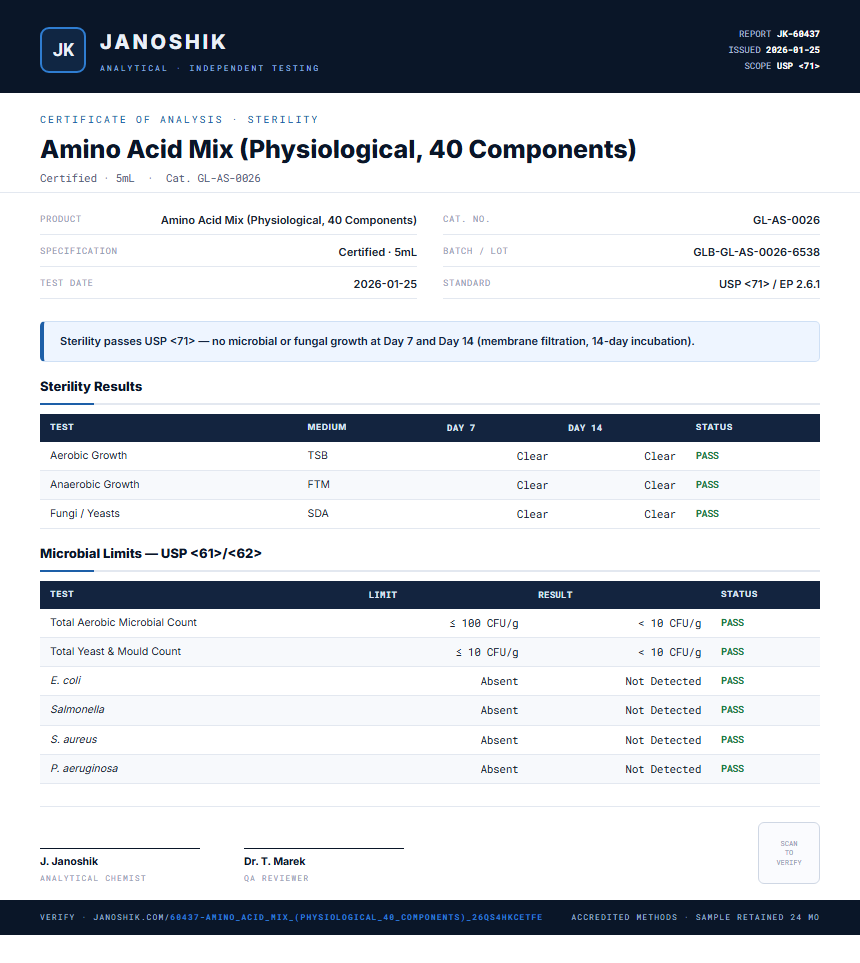Click the DAY 7 column header
The width and height of the screenshot is (860, 963).
coord(461,427)
